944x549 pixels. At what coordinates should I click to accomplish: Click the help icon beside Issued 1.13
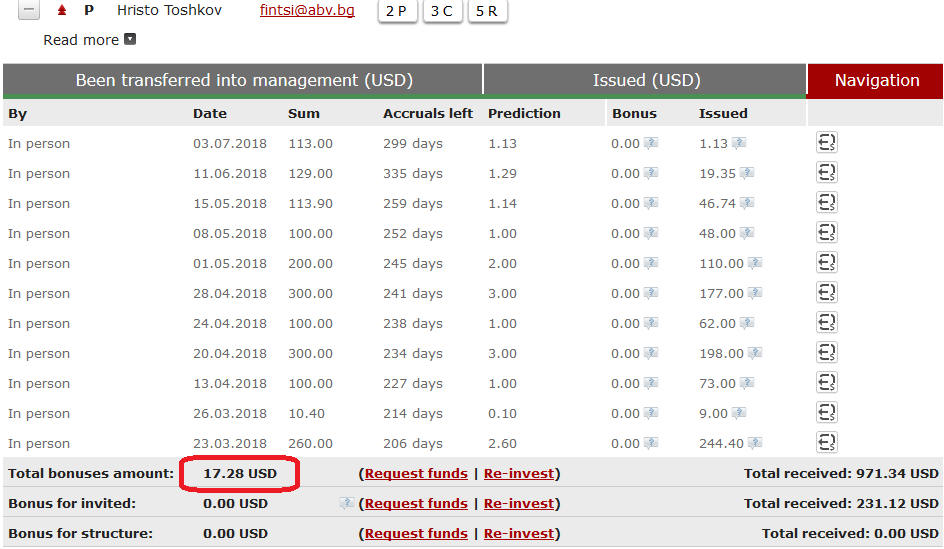pyautogui.click(x=739, y=143)
